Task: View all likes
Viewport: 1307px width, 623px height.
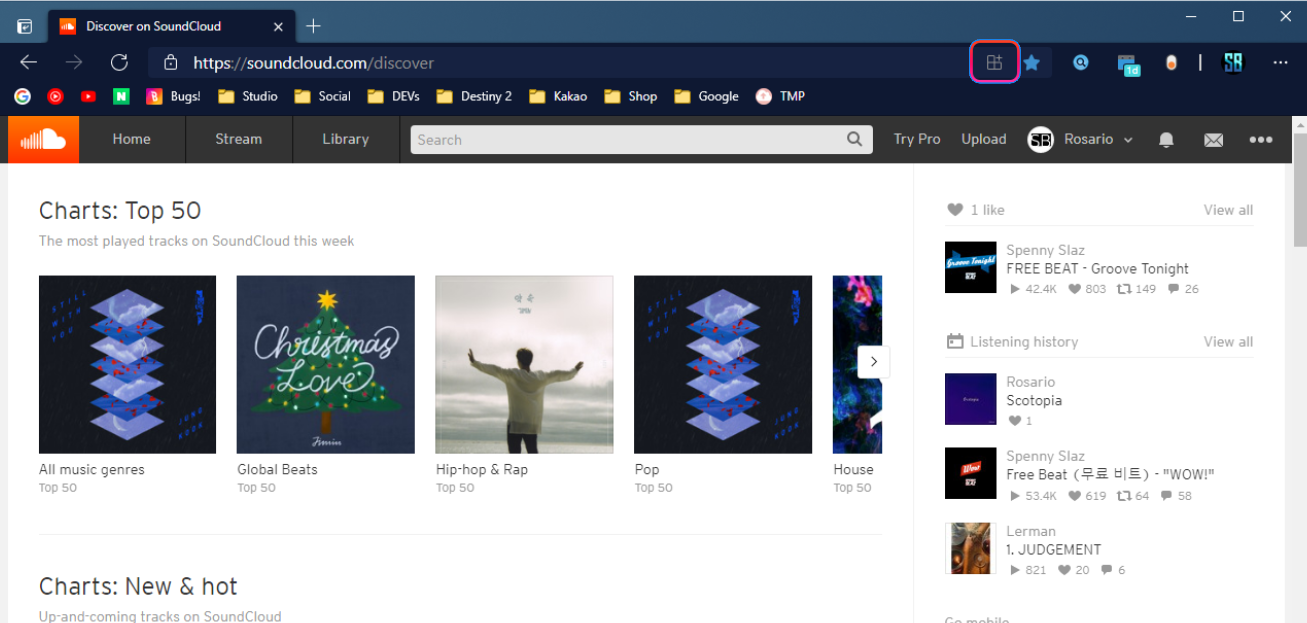Action: [x=1228, y=210]
